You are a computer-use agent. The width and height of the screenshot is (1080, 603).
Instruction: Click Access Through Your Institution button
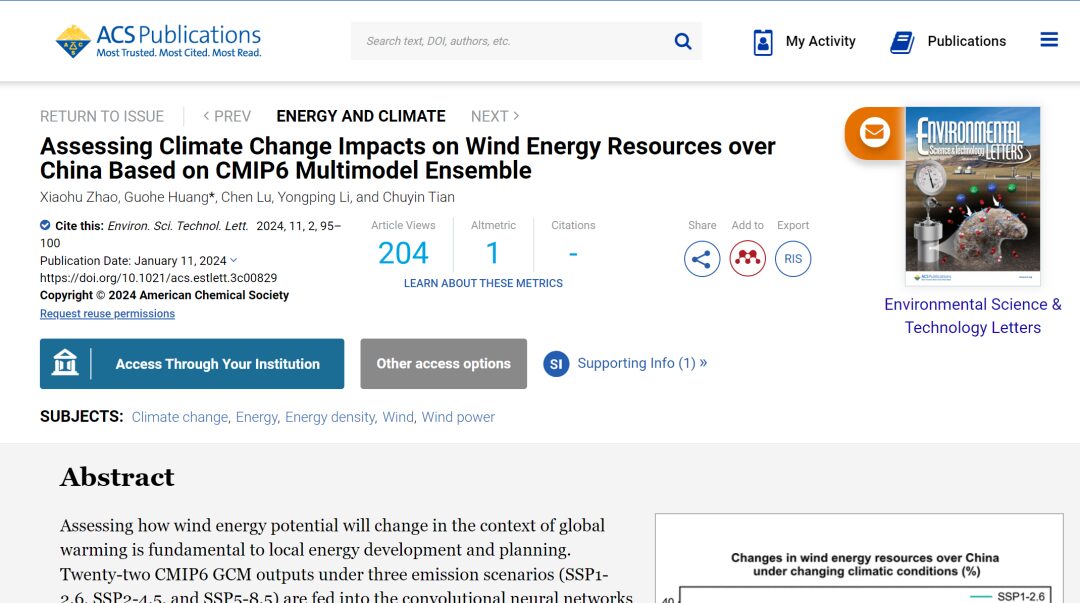point(192,364)
